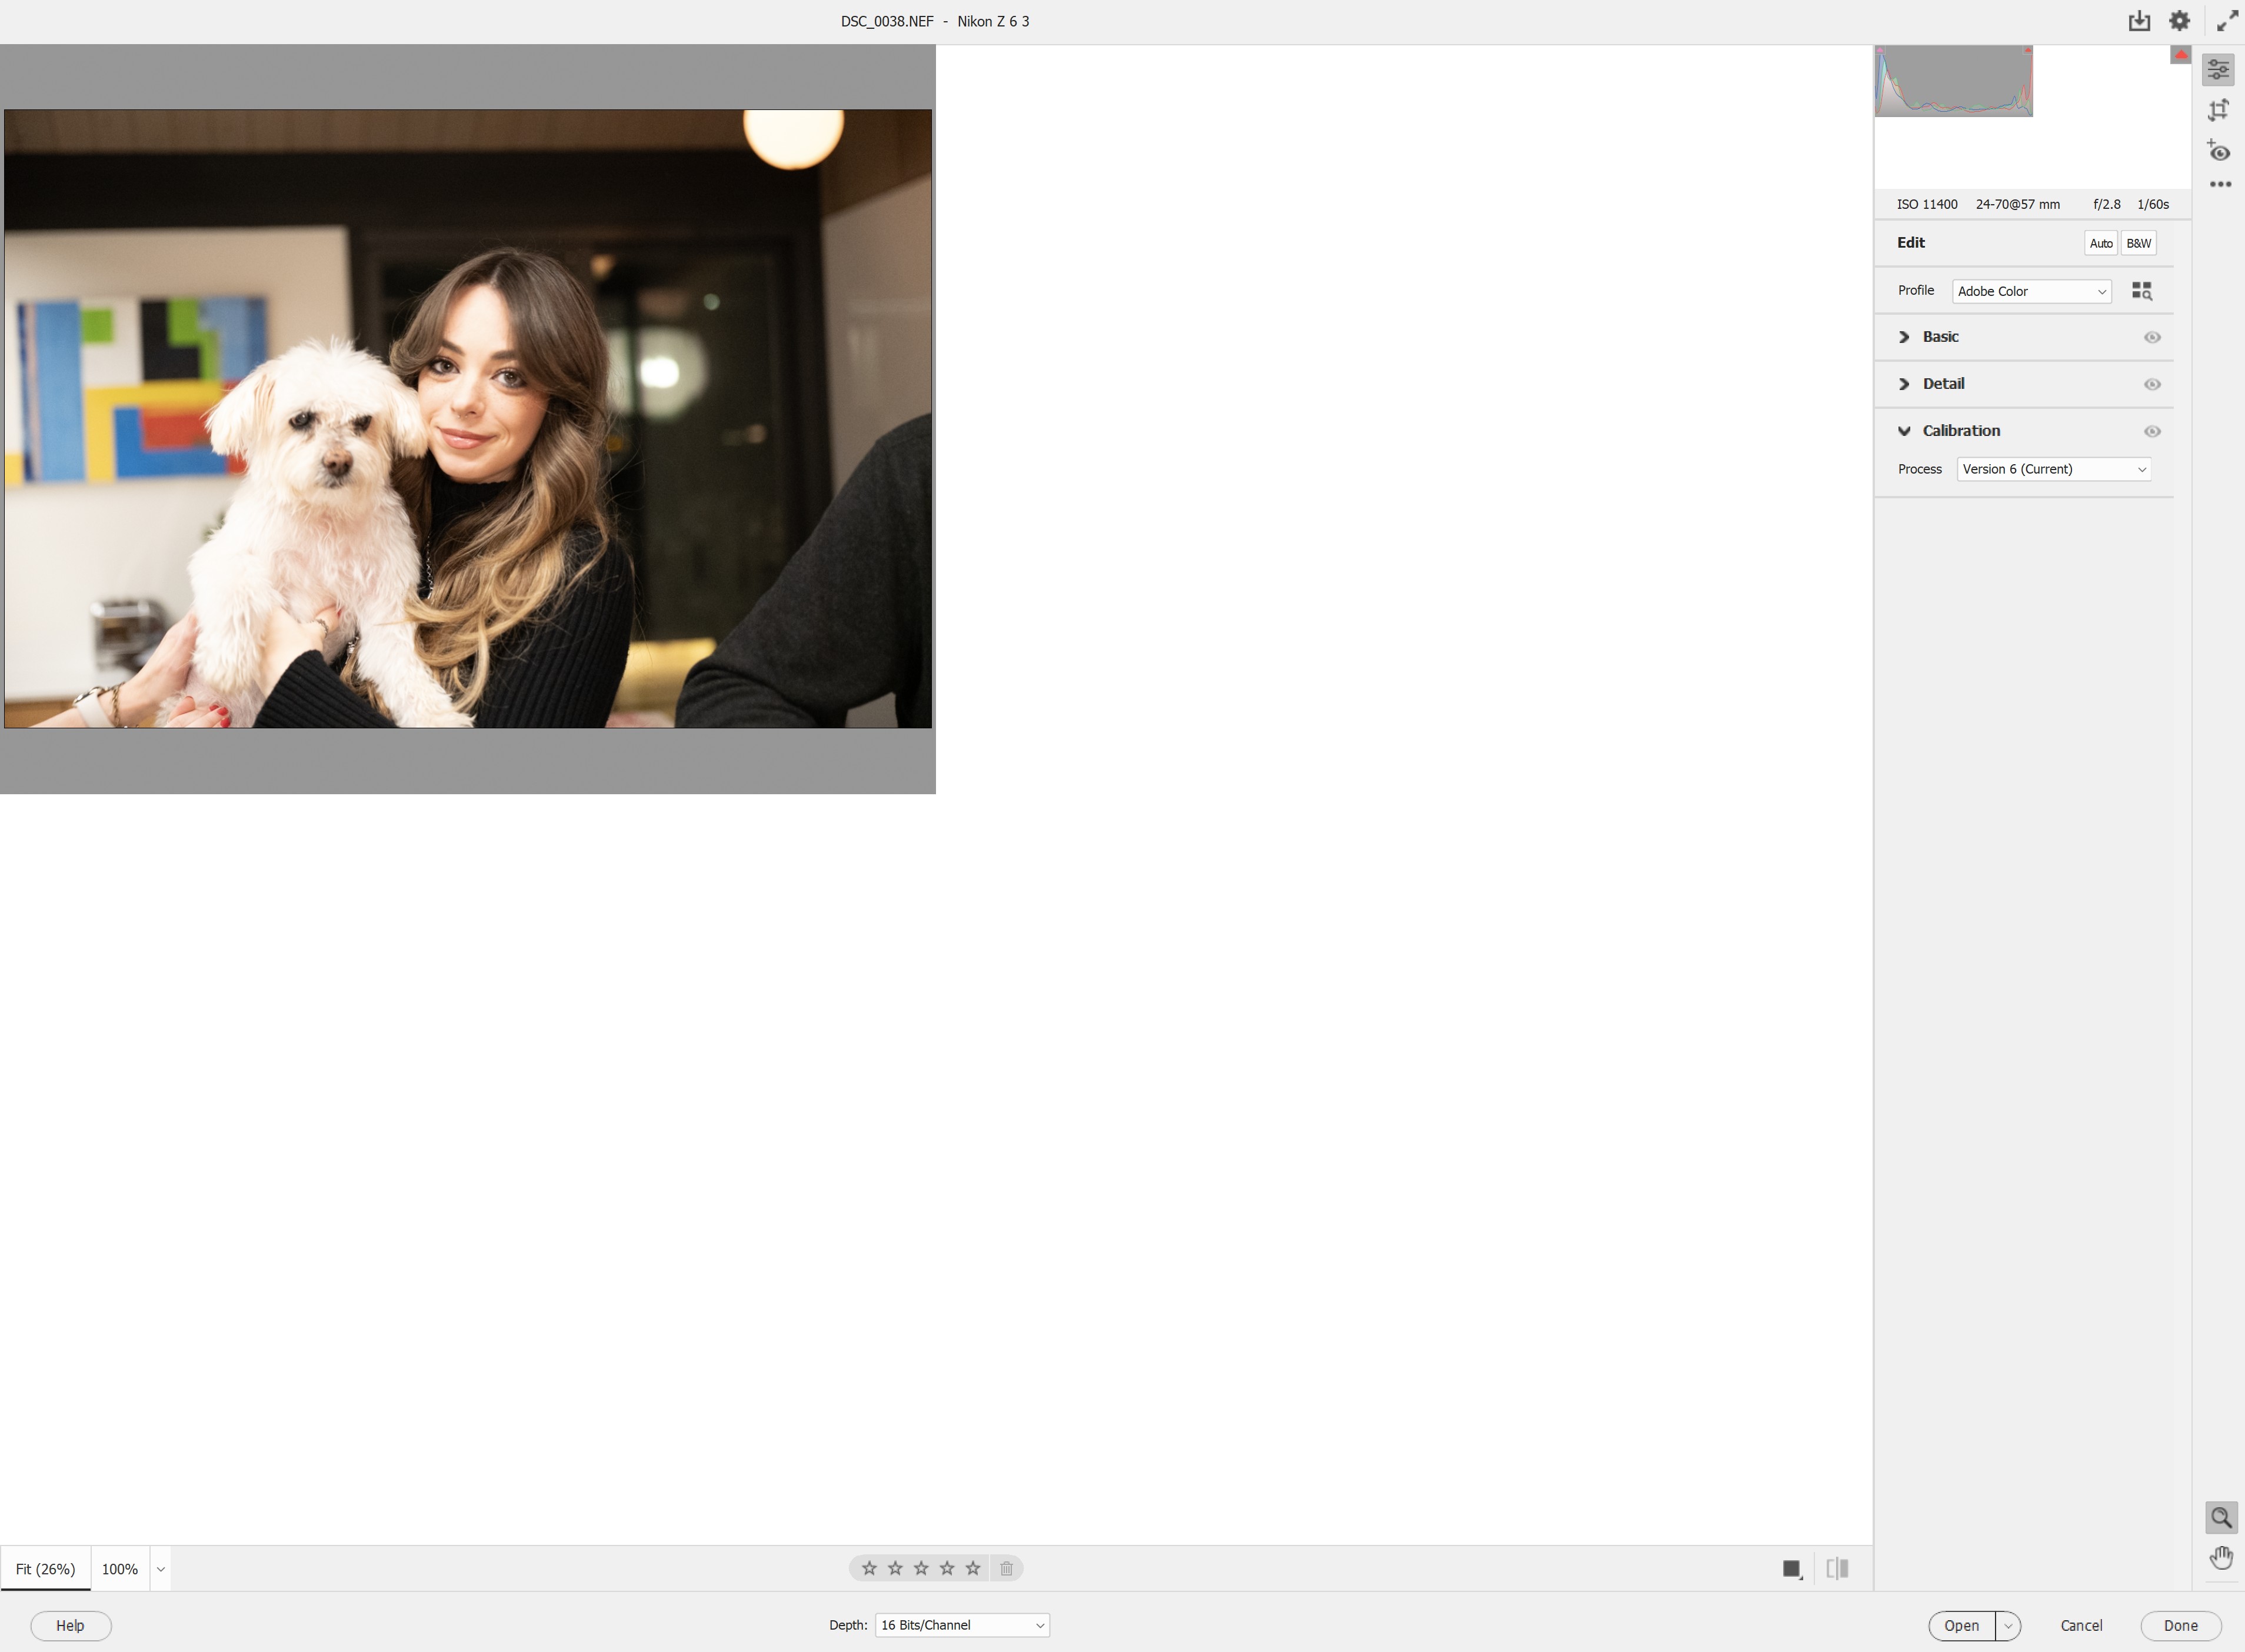The height and width of the screenshot is (1652, 2245).
Task: Click the hand/pan tool icon
Action: [x=2222, y=1556]
